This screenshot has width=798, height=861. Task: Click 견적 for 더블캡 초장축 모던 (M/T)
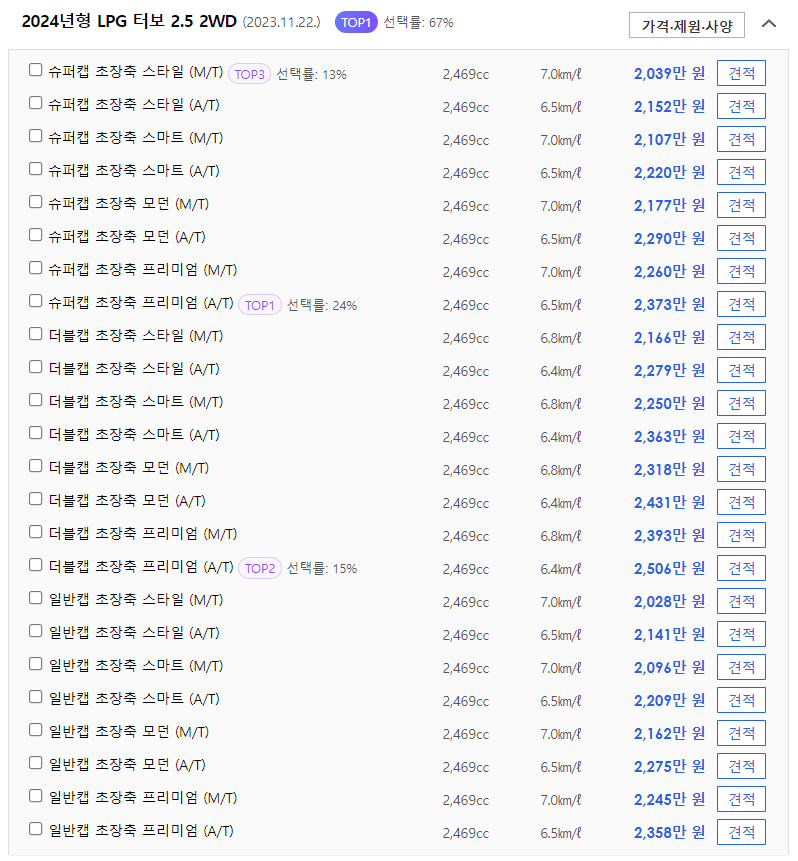point(741,469)
